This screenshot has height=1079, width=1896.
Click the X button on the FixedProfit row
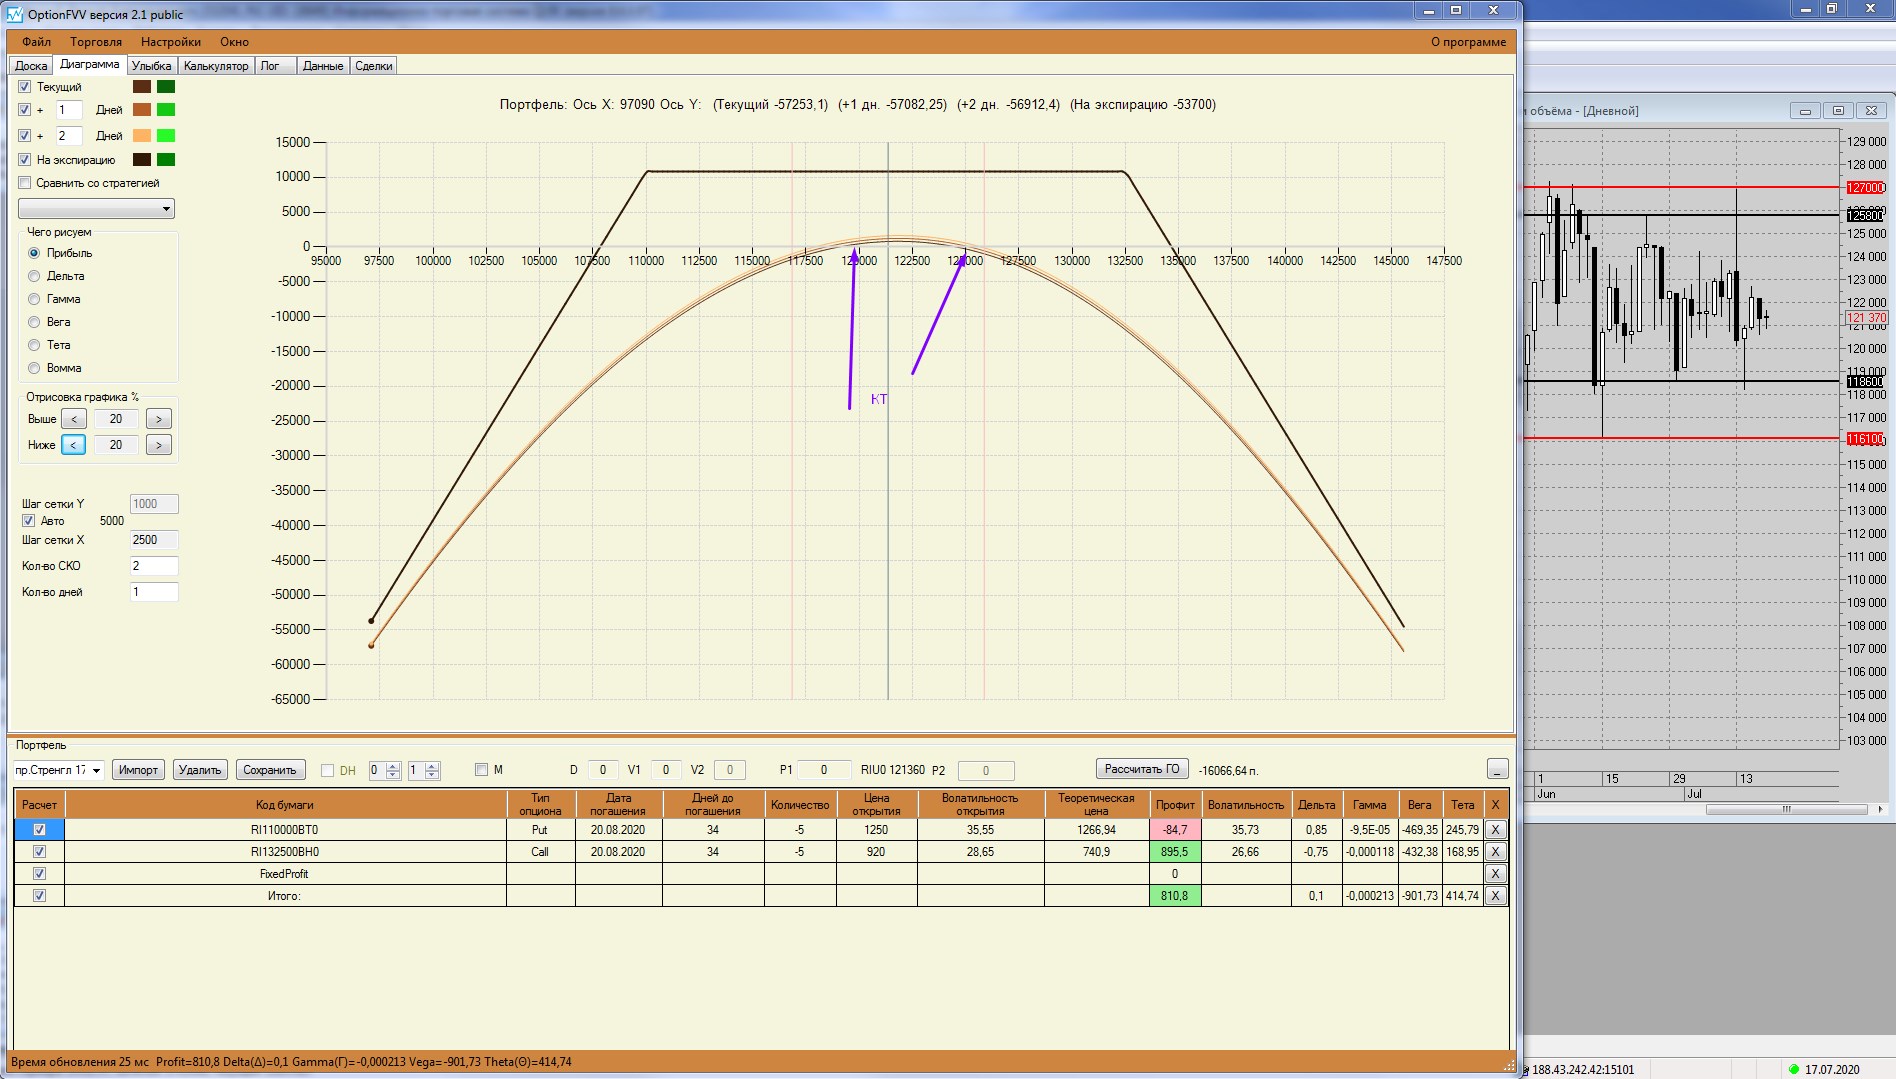click(x=1495, y=873)
